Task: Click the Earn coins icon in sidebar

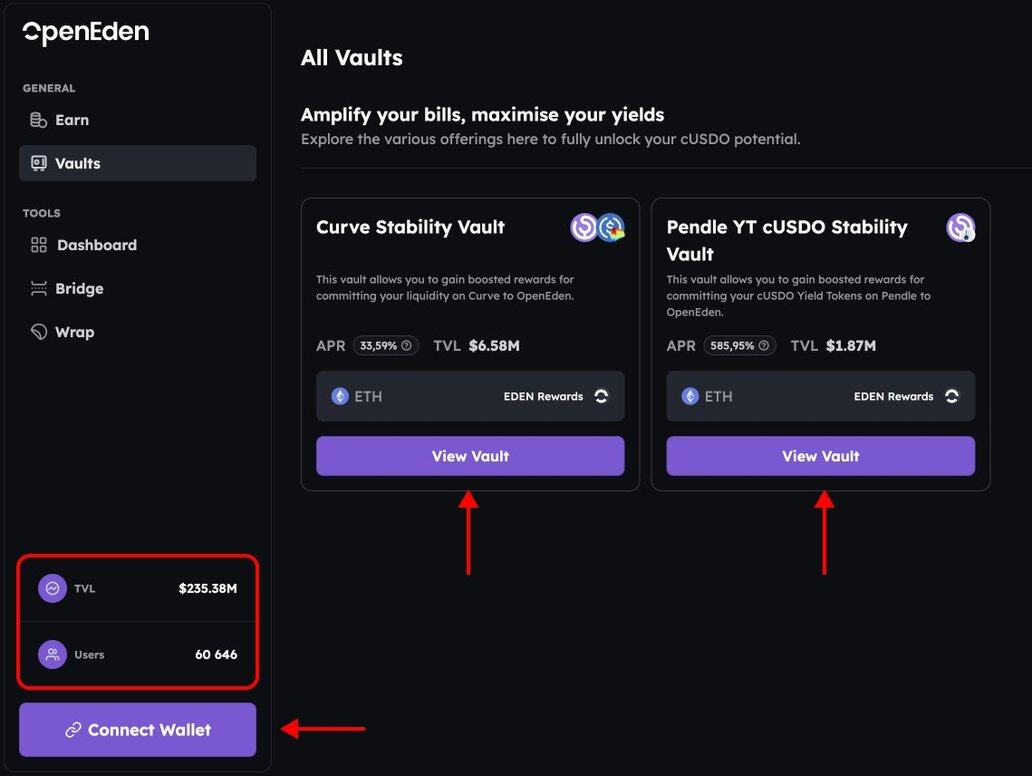Action: click(x=38, y=120)
